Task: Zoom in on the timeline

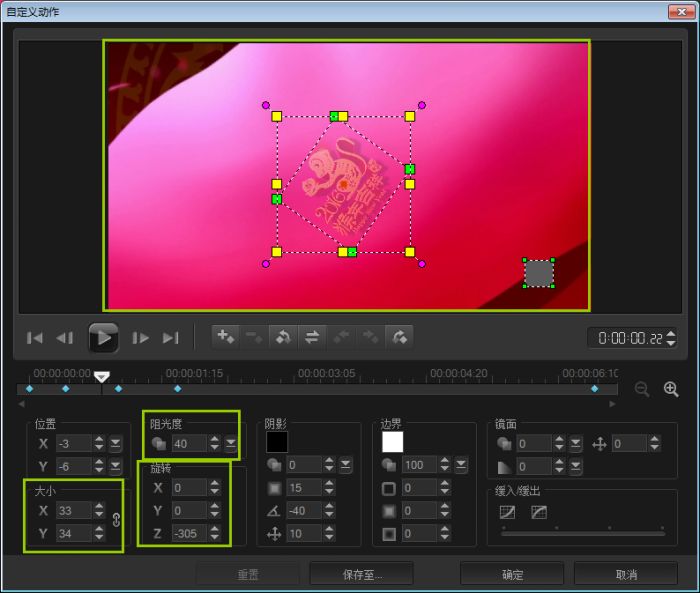Action: click(671, 389)
